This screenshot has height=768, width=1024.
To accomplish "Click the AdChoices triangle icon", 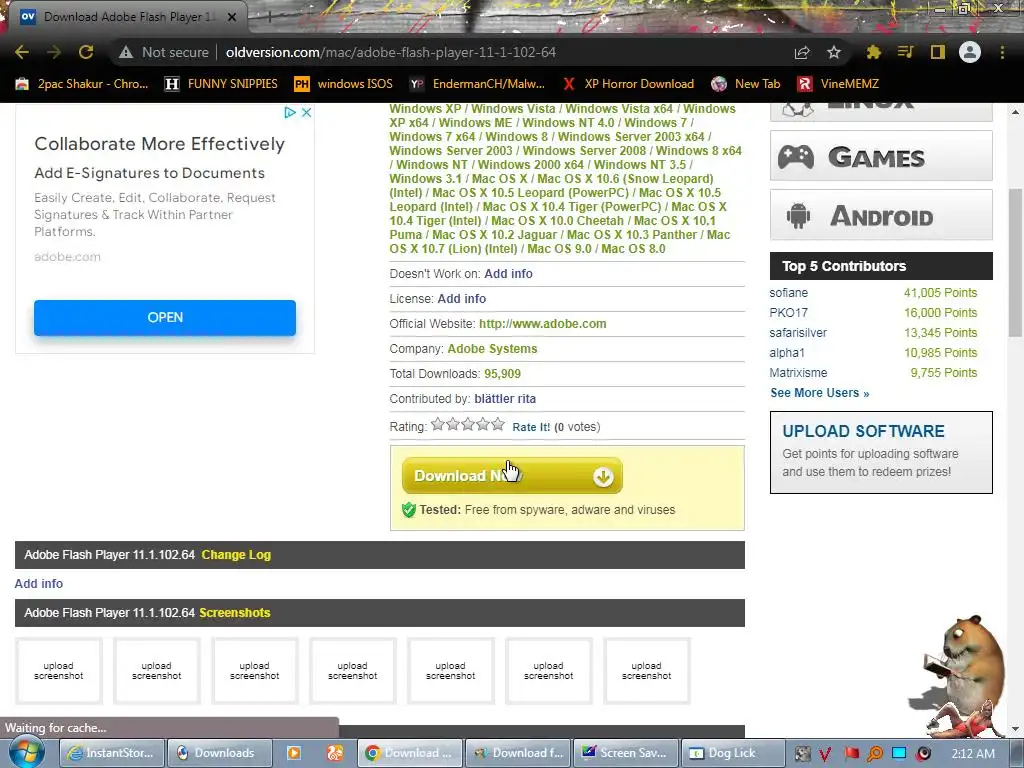I will (290, 112).
